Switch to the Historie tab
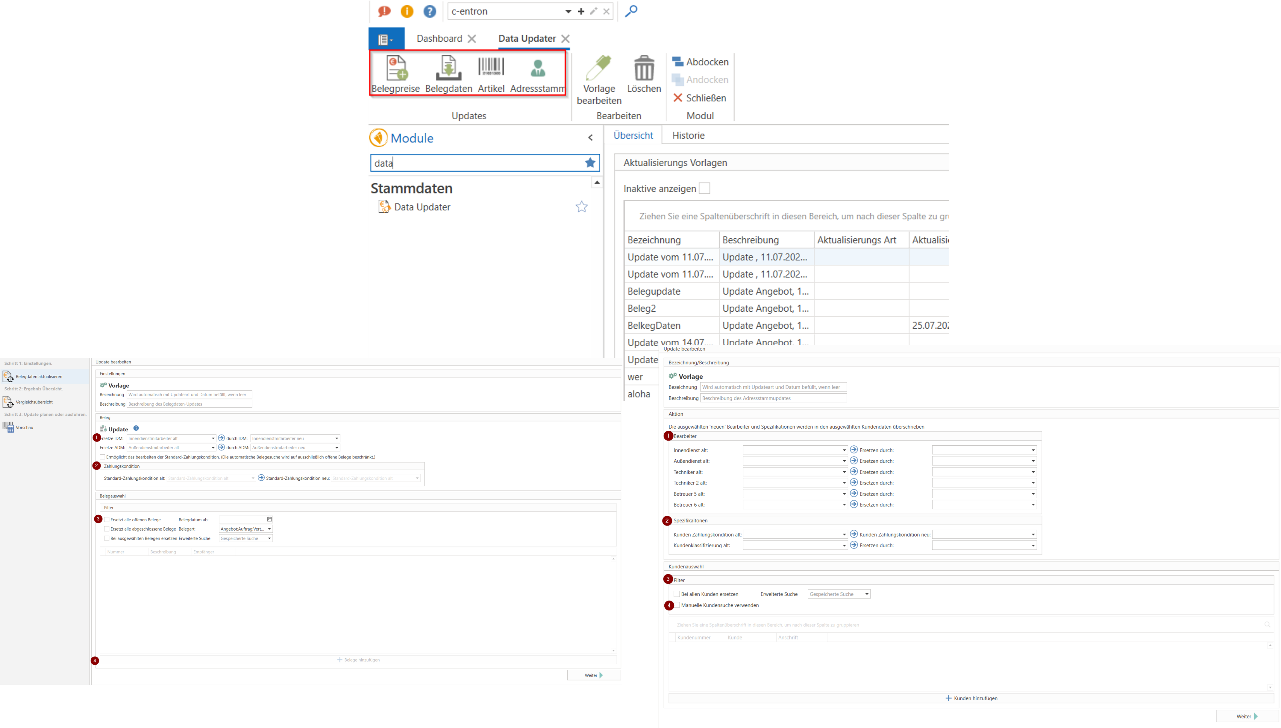This screenshot has height=728, width=1281. tap(688, 136)
